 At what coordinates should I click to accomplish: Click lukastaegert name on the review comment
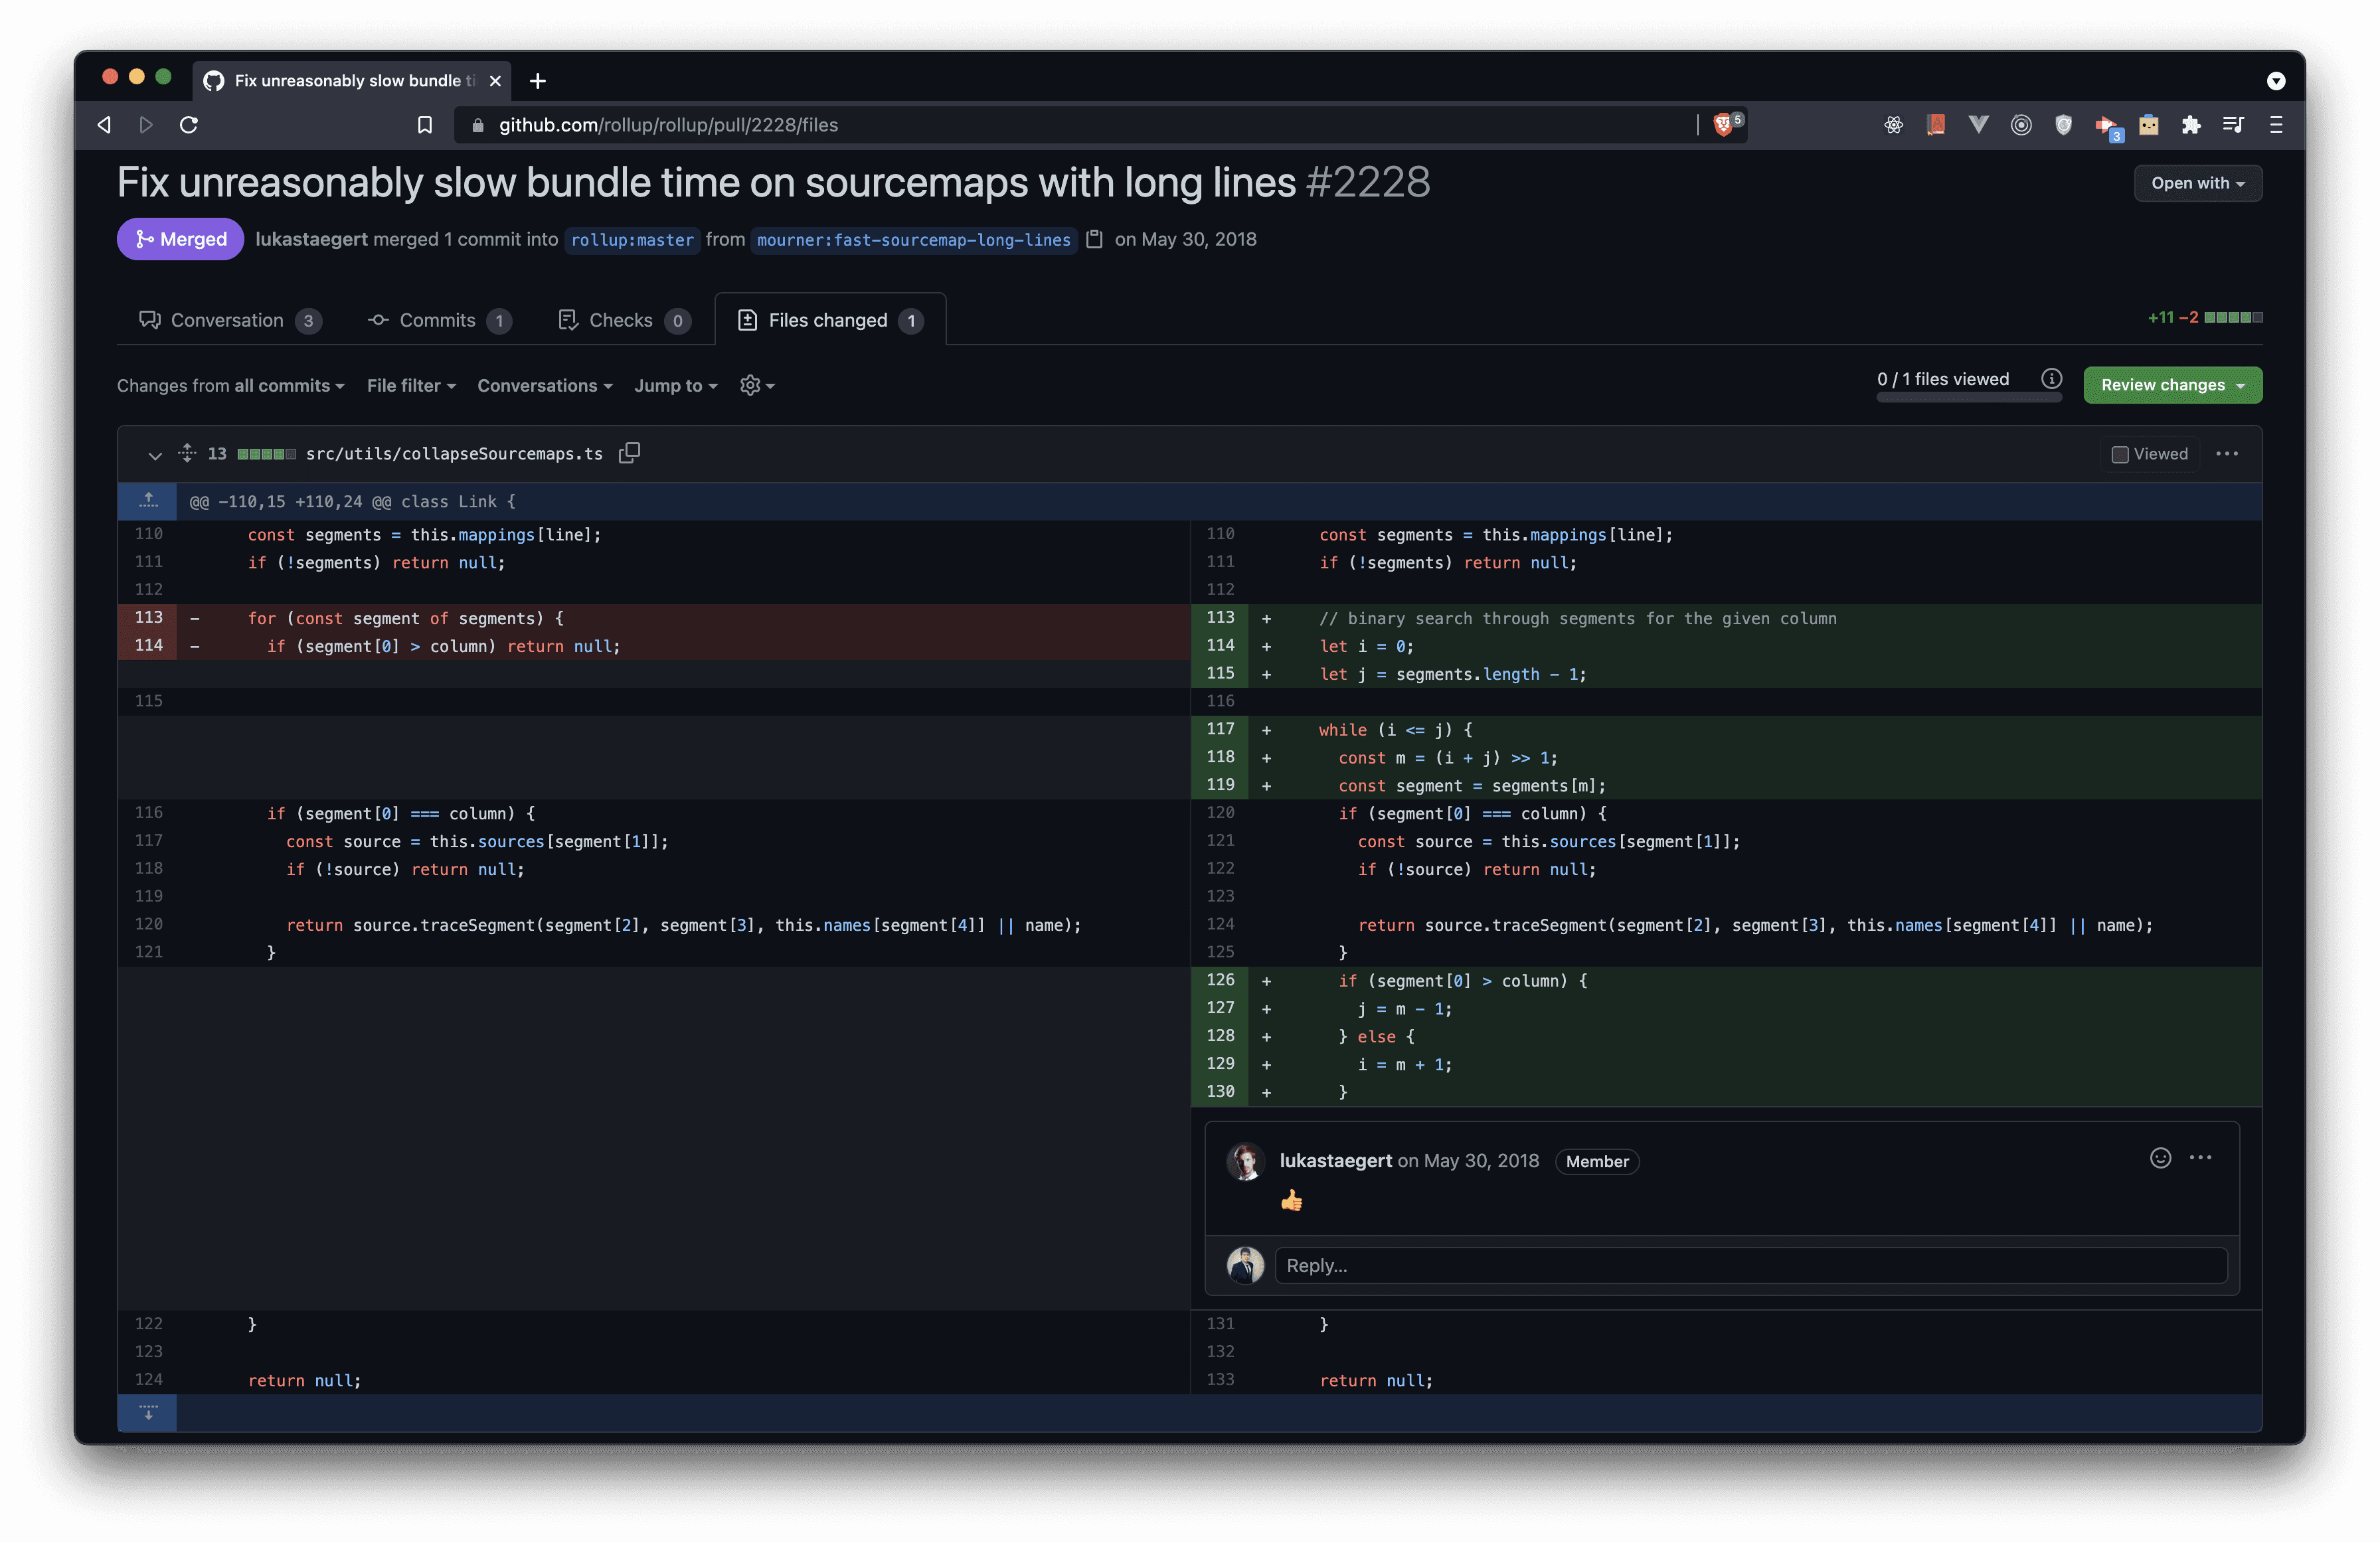[1335, 1160]
